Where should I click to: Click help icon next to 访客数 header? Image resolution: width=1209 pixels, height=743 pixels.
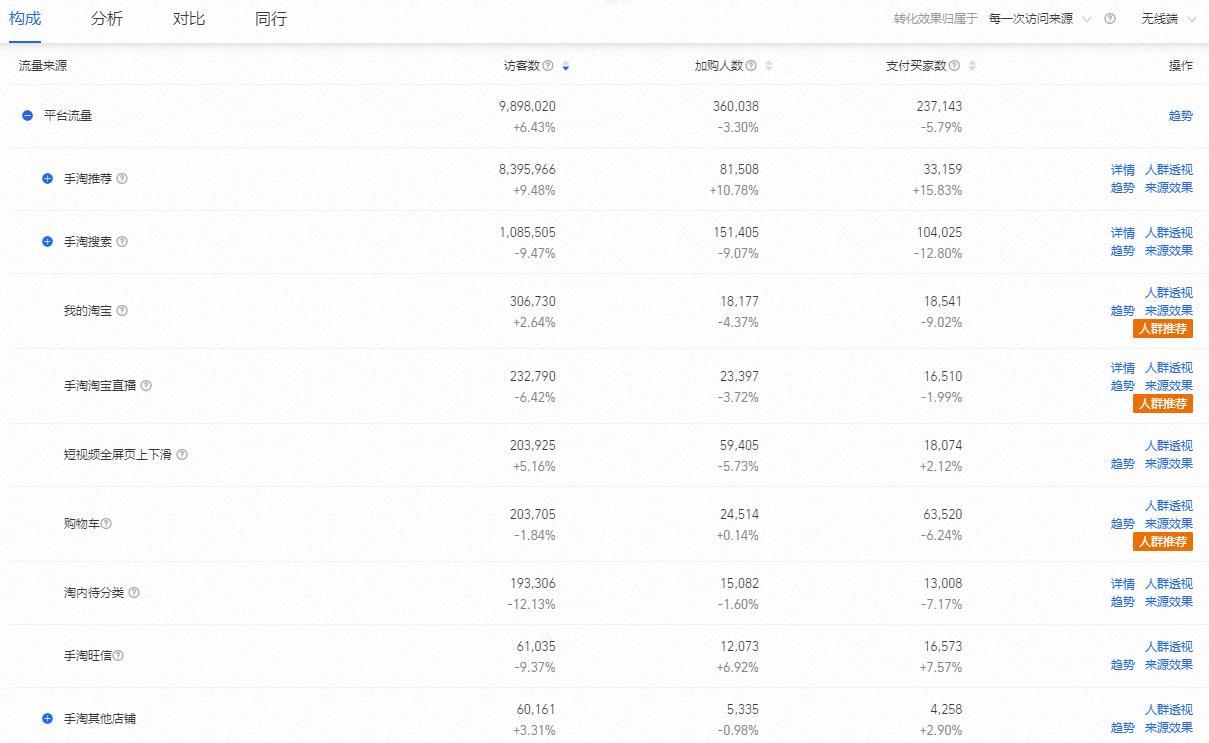pyautogui.click(x=547, y=66)
